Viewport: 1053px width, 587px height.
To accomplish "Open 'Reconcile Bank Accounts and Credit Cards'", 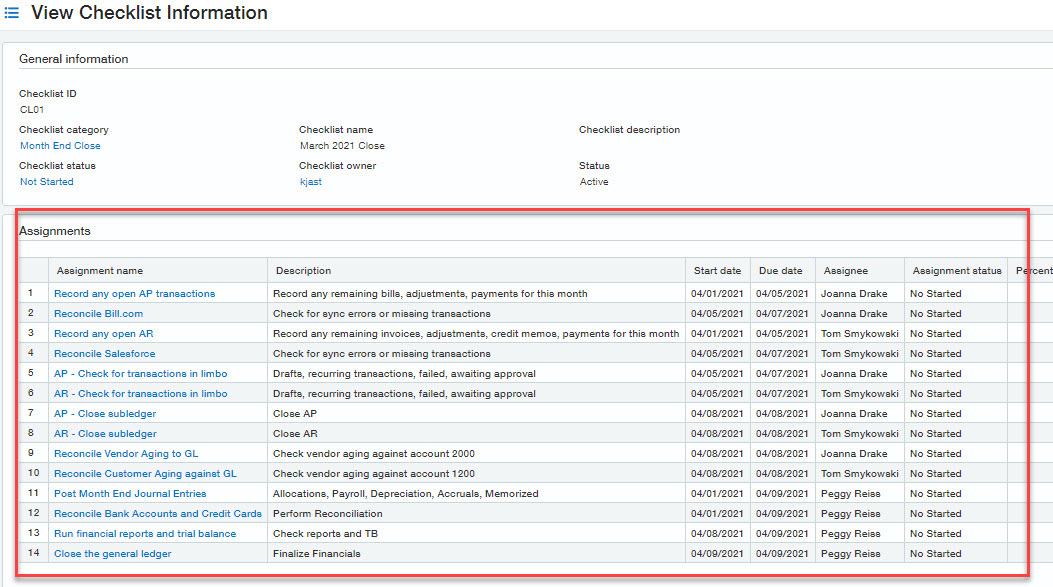I will [x=157, y=514].
